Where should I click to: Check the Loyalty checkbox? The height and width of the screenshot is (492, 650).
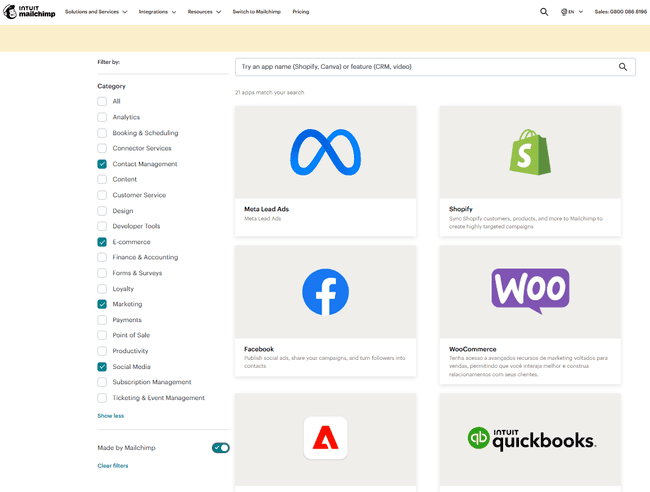coord(102,289)
